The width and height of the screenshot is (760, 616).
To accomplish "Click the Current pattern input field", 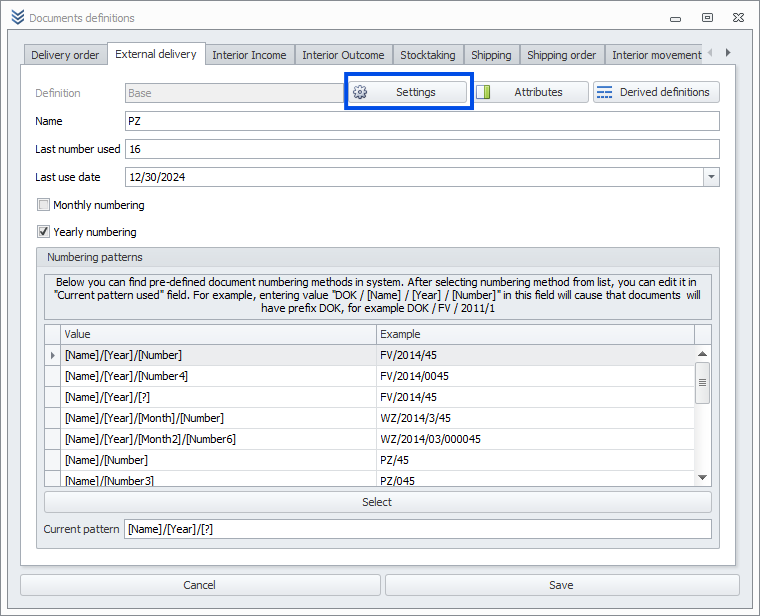I will tap(418, 529).
